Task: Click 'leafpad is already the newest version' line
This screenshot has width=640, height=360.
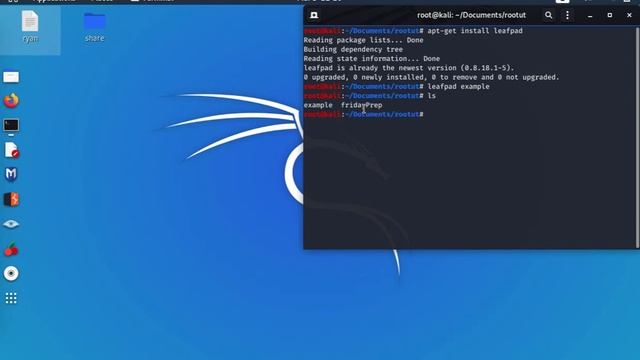Action: coord(409,68)
